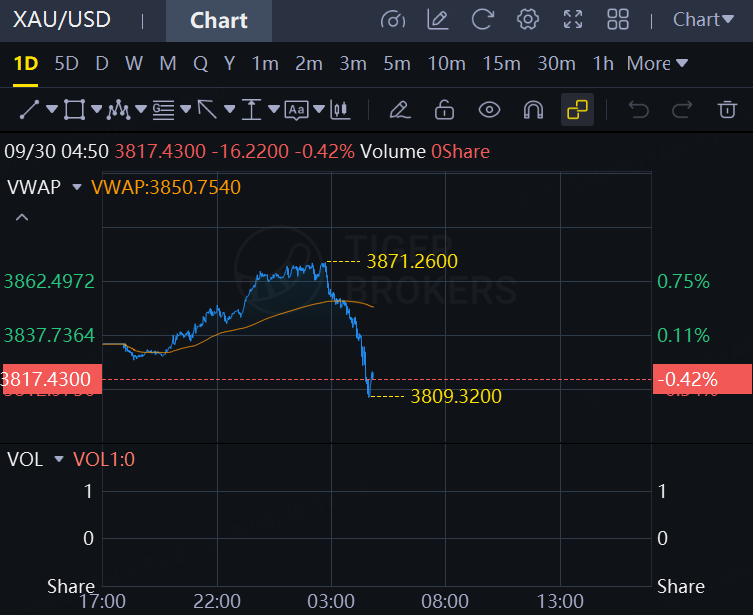The height and width of the screenshot is (615, 753).
Task: Expand chart to fullscreen icon
Action: click(x=572, y=20)
